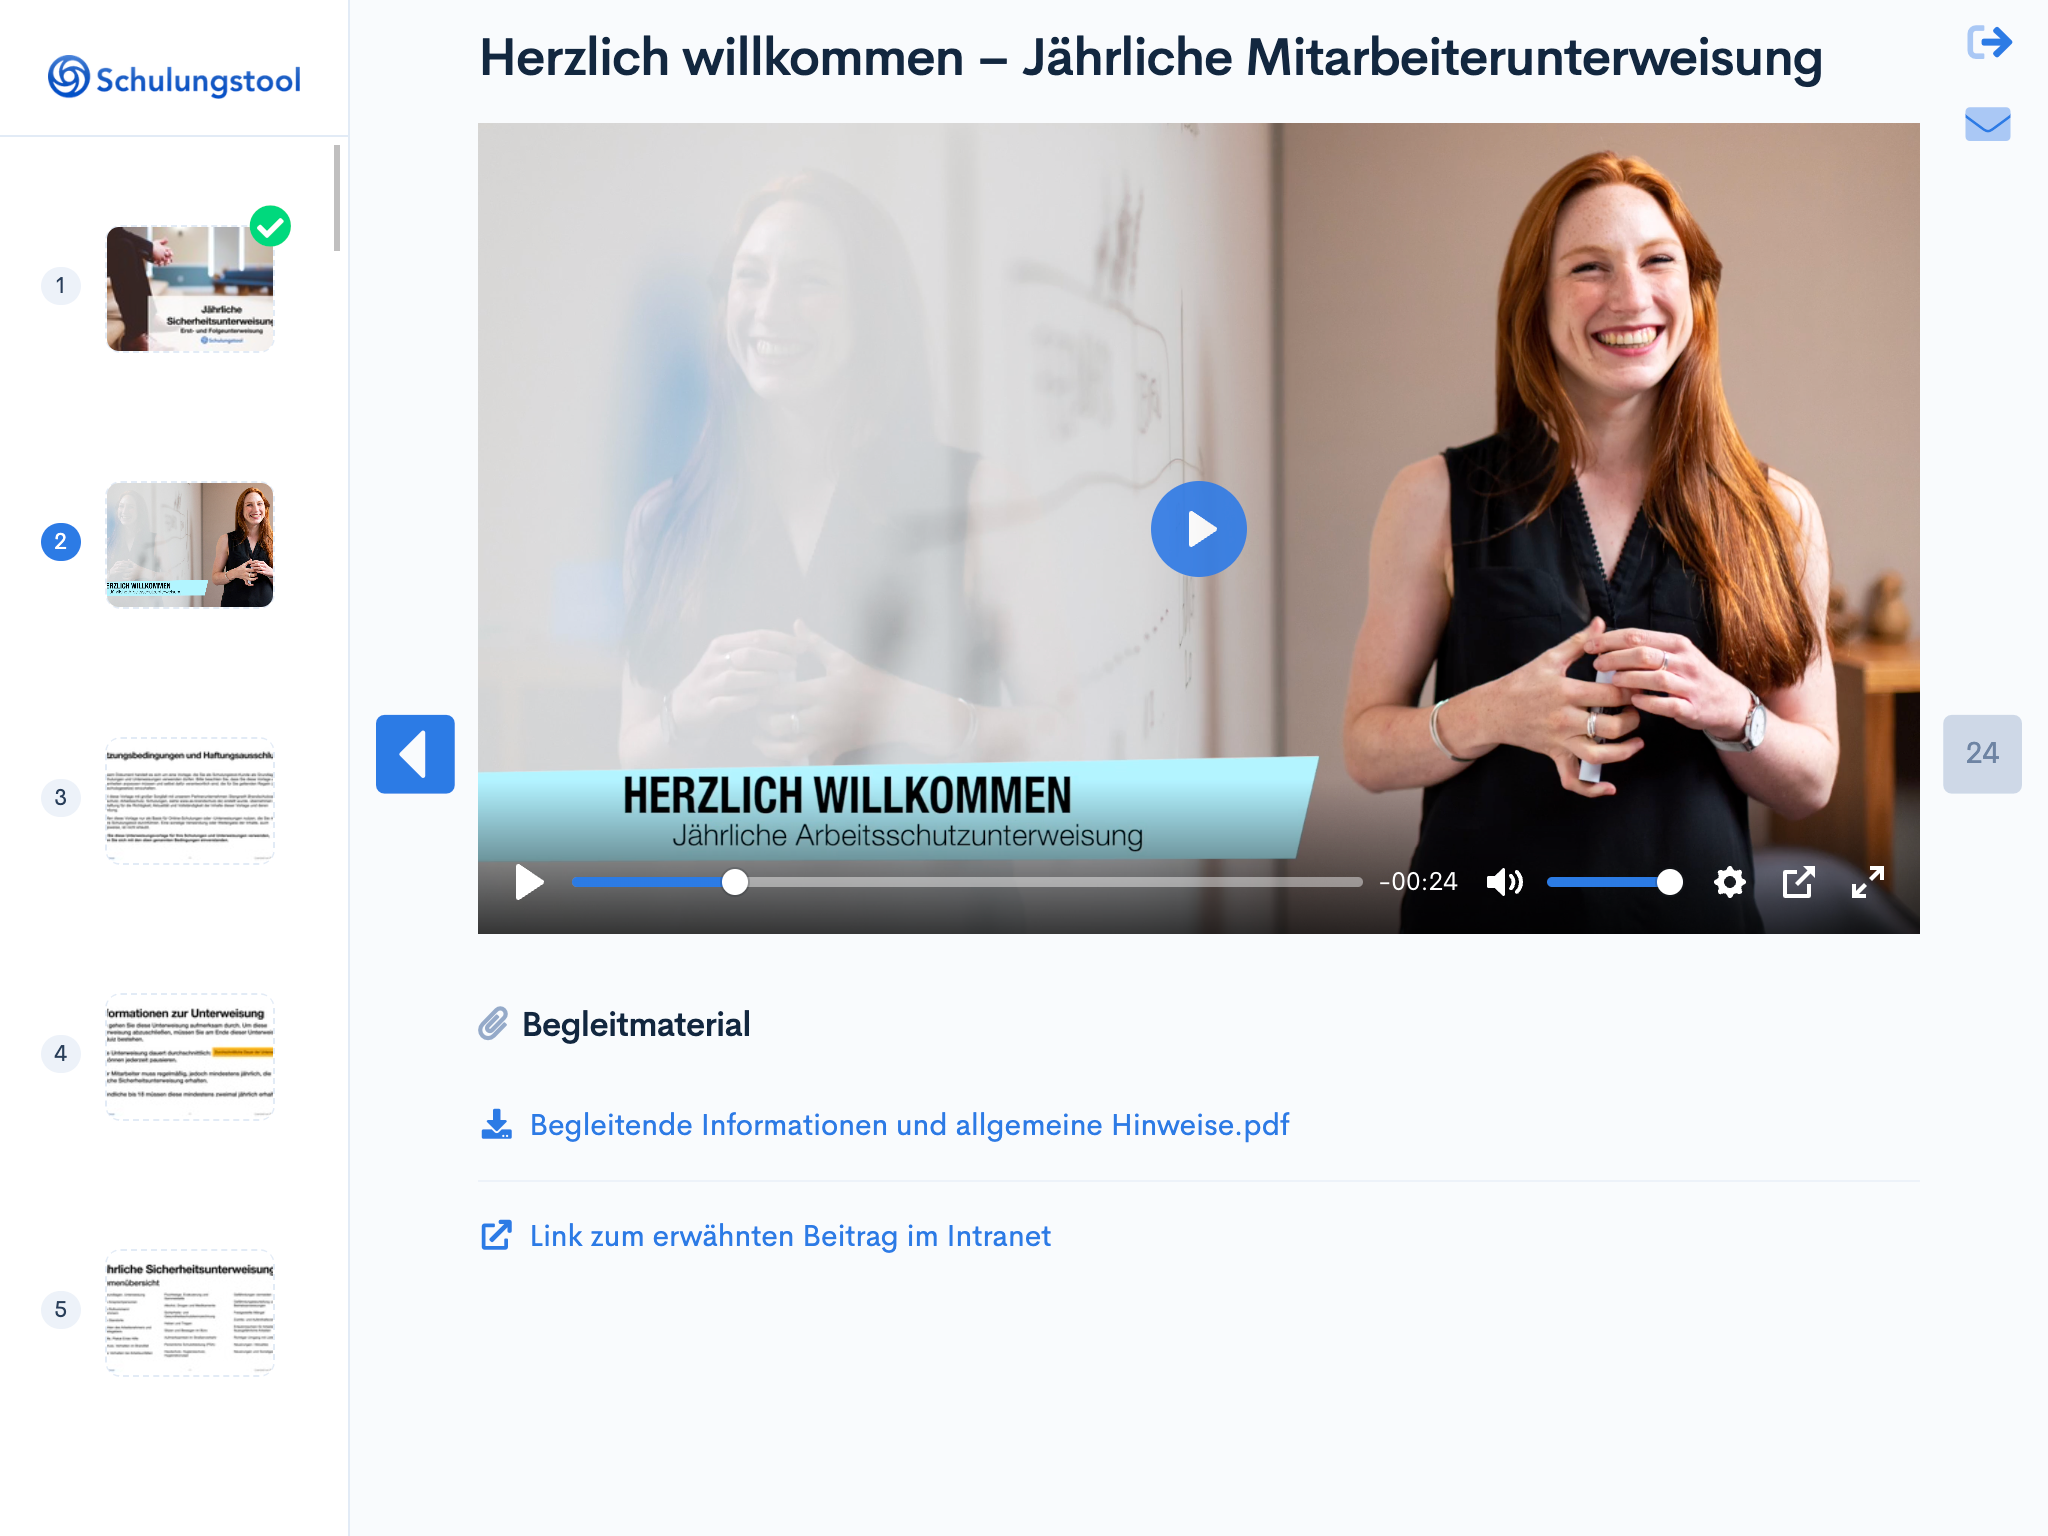Select slide thumbnail 3 in the sidebar
The image size is (2048, 1536).
coord(189,800)
